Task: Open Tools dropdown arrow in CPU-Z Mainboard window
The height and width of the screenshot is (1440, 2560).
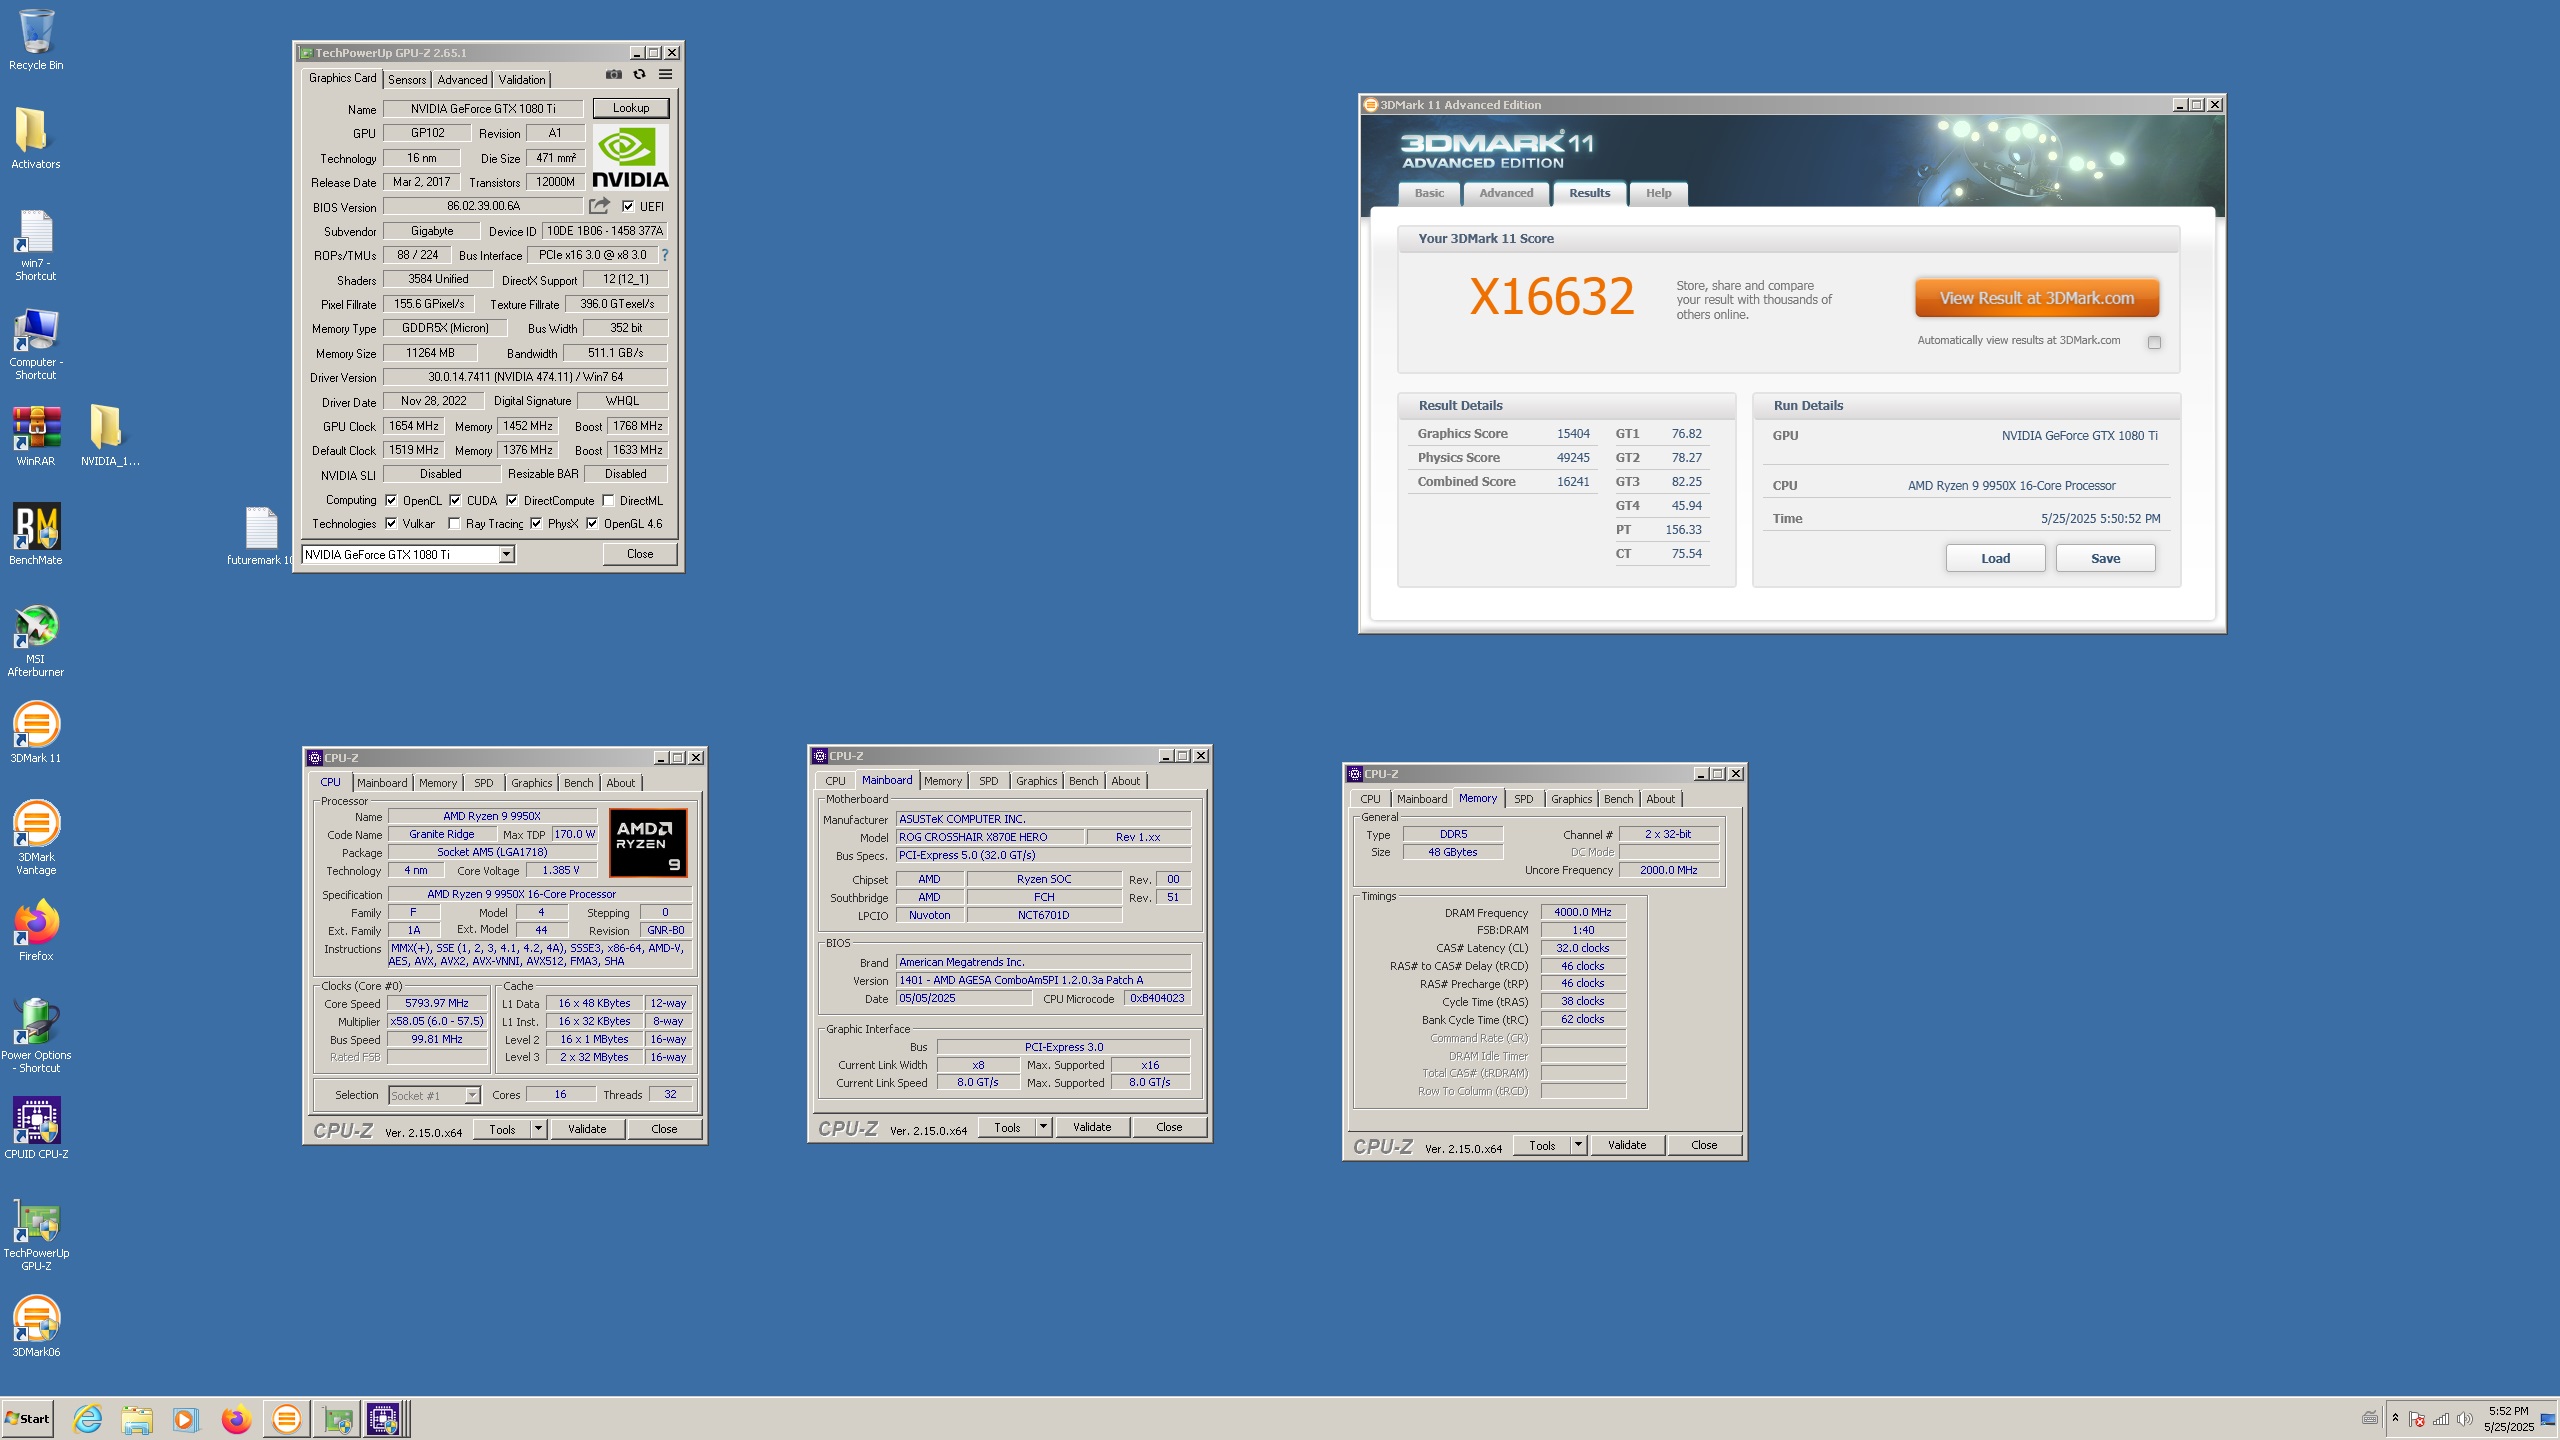Action: (1043, 1127)
